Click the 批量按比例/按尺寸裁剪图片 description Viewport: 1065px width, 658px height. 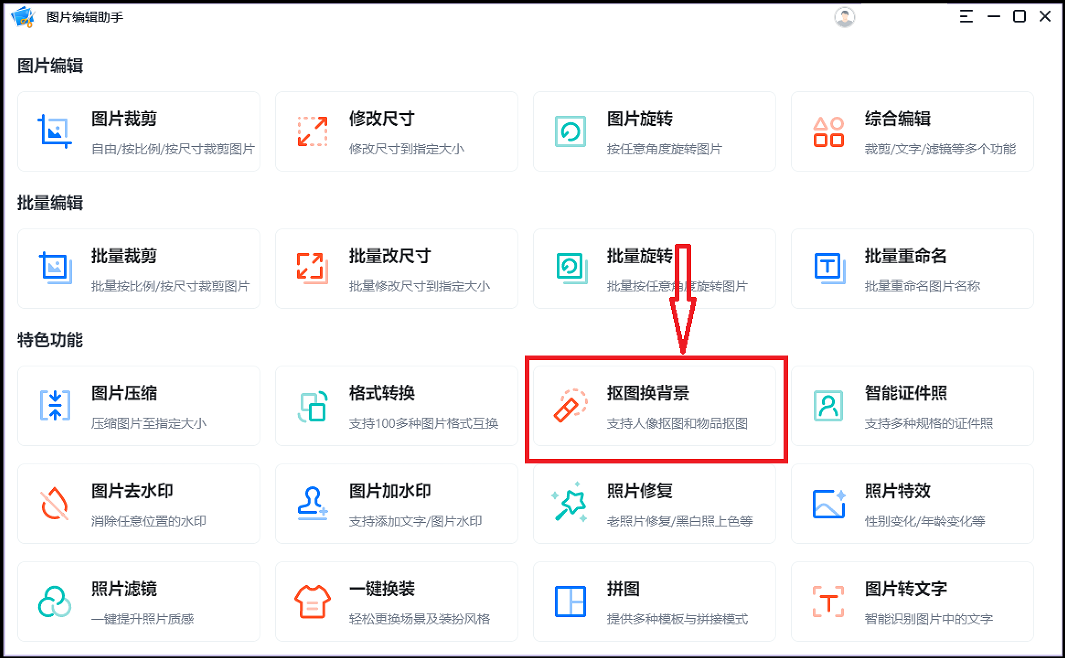(170, 286)
